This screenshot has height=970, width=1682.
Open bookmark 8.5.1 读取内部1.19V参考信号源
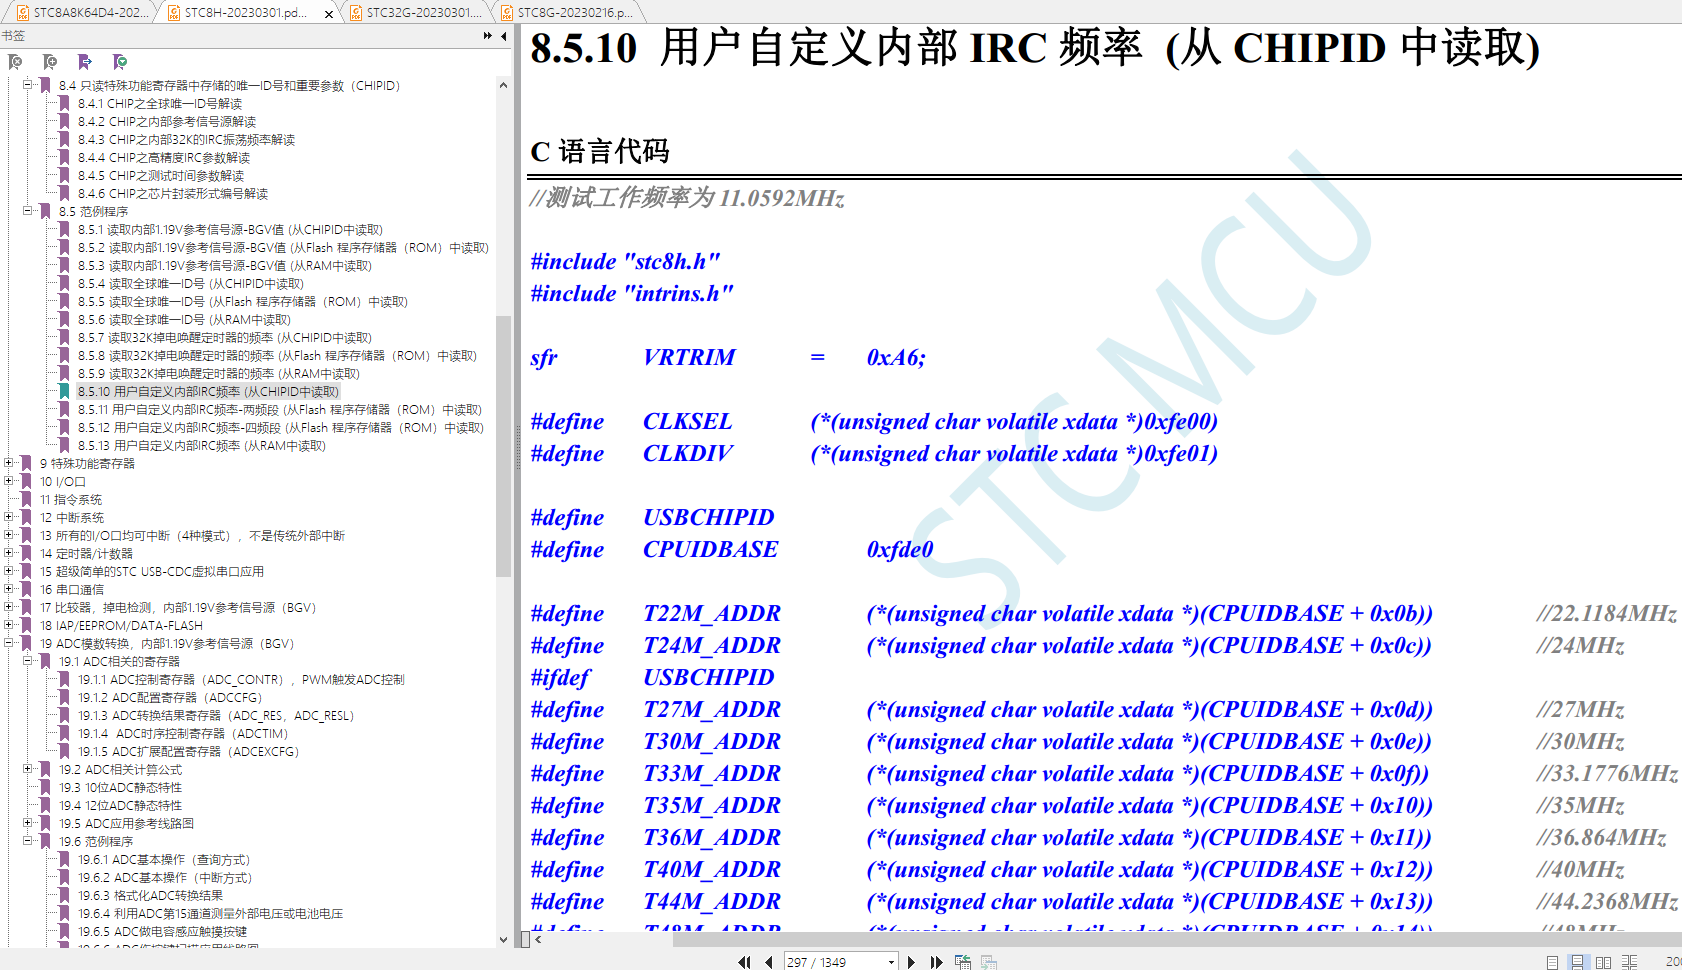(x=230, y=230)
